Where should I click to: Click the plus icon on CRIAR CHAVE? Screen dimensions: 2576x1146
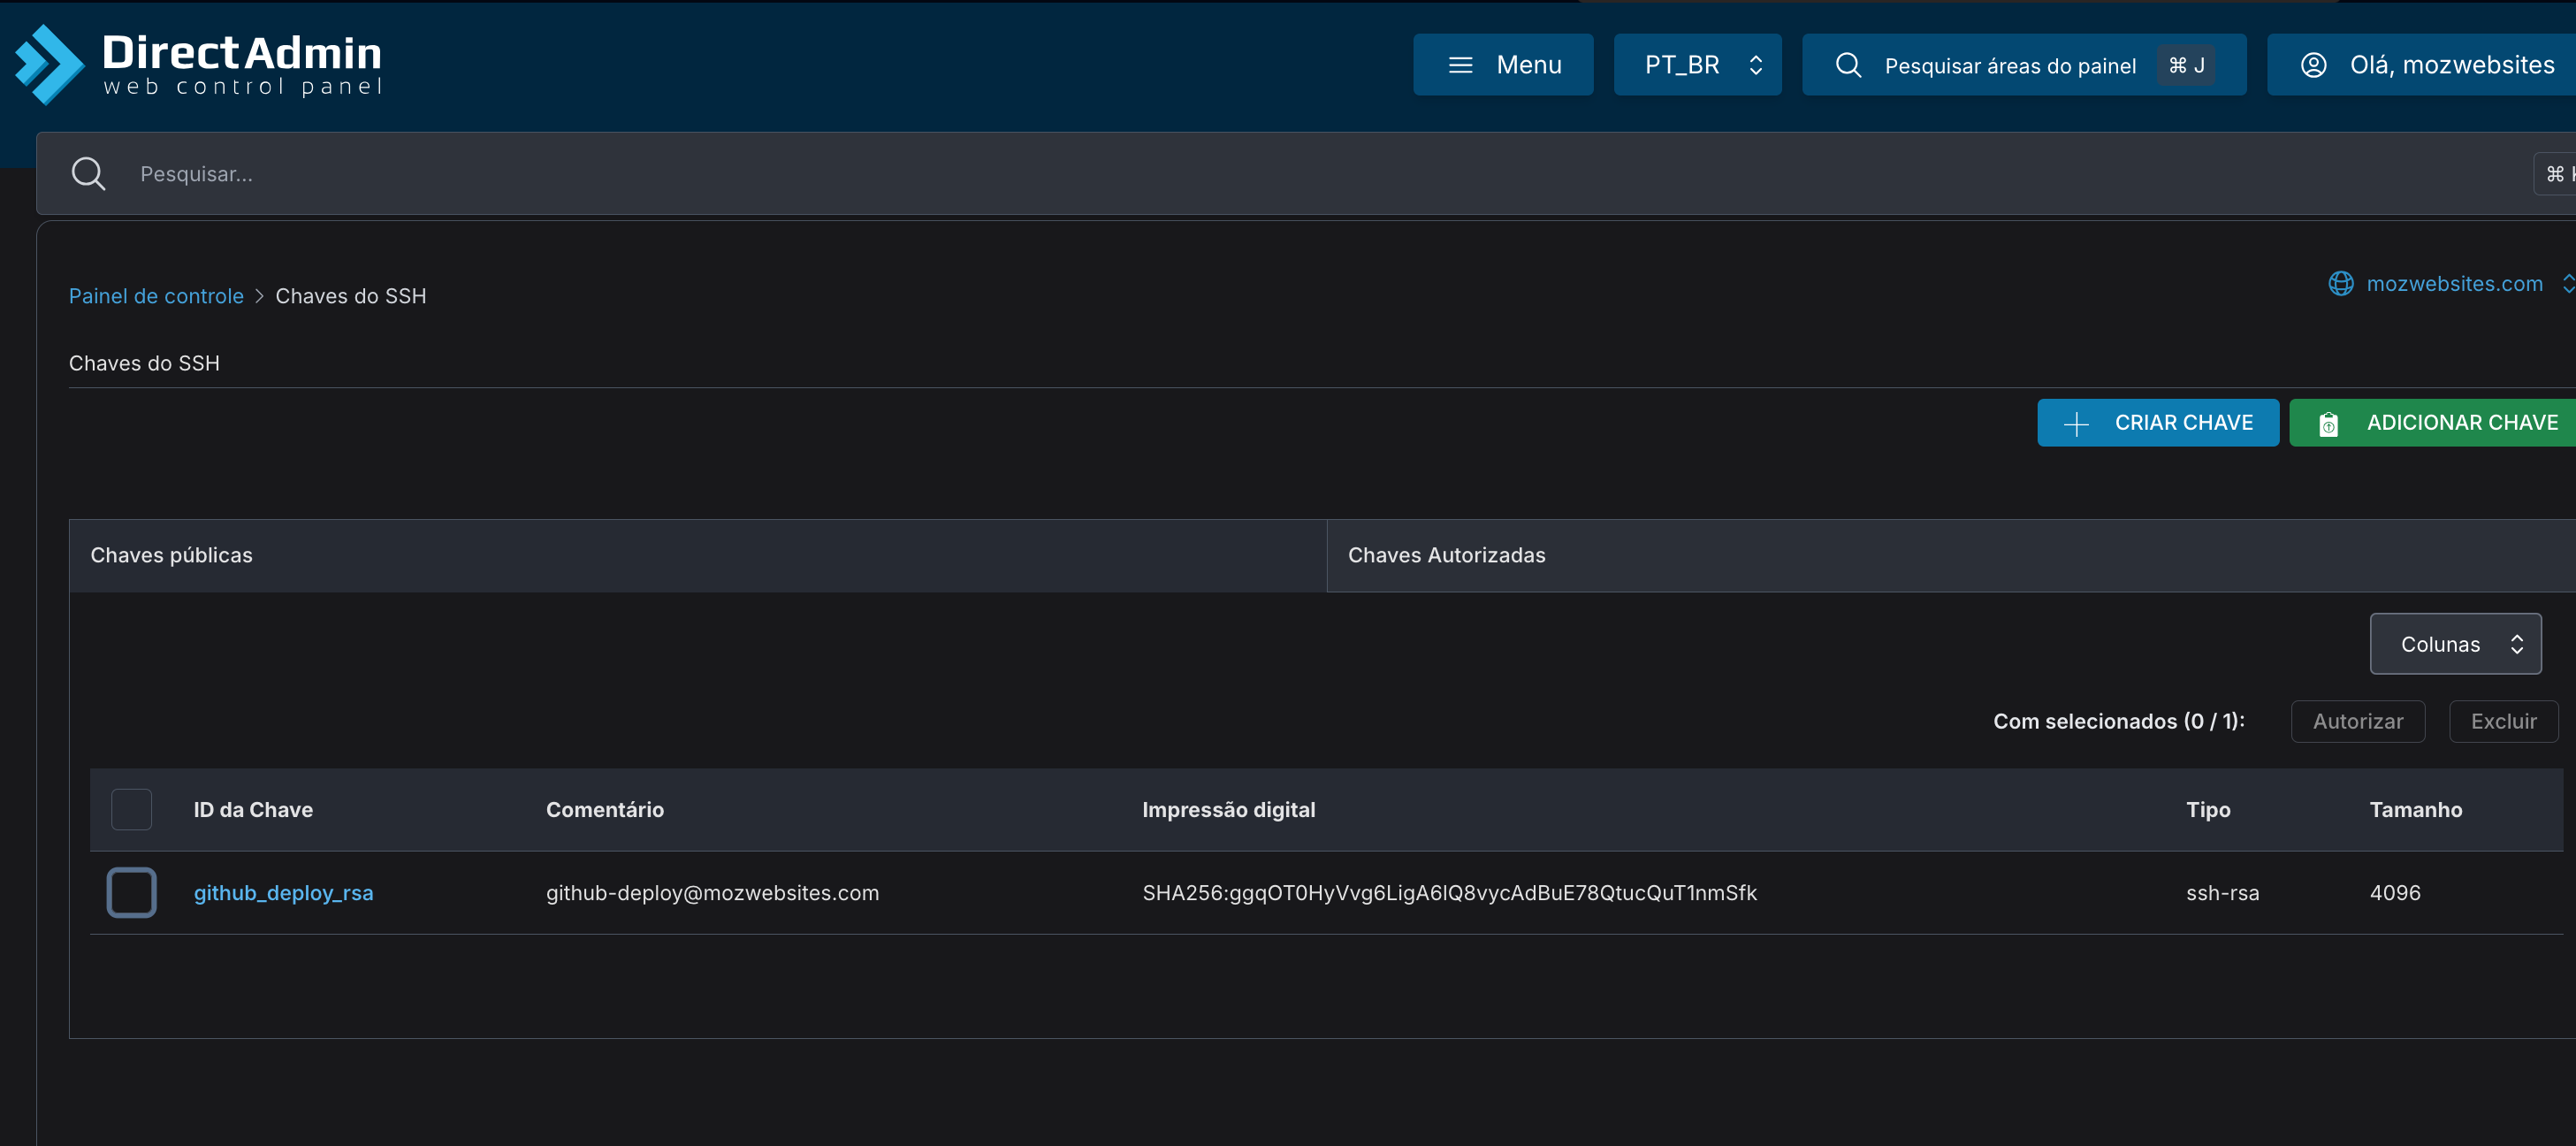[2076, 424]
